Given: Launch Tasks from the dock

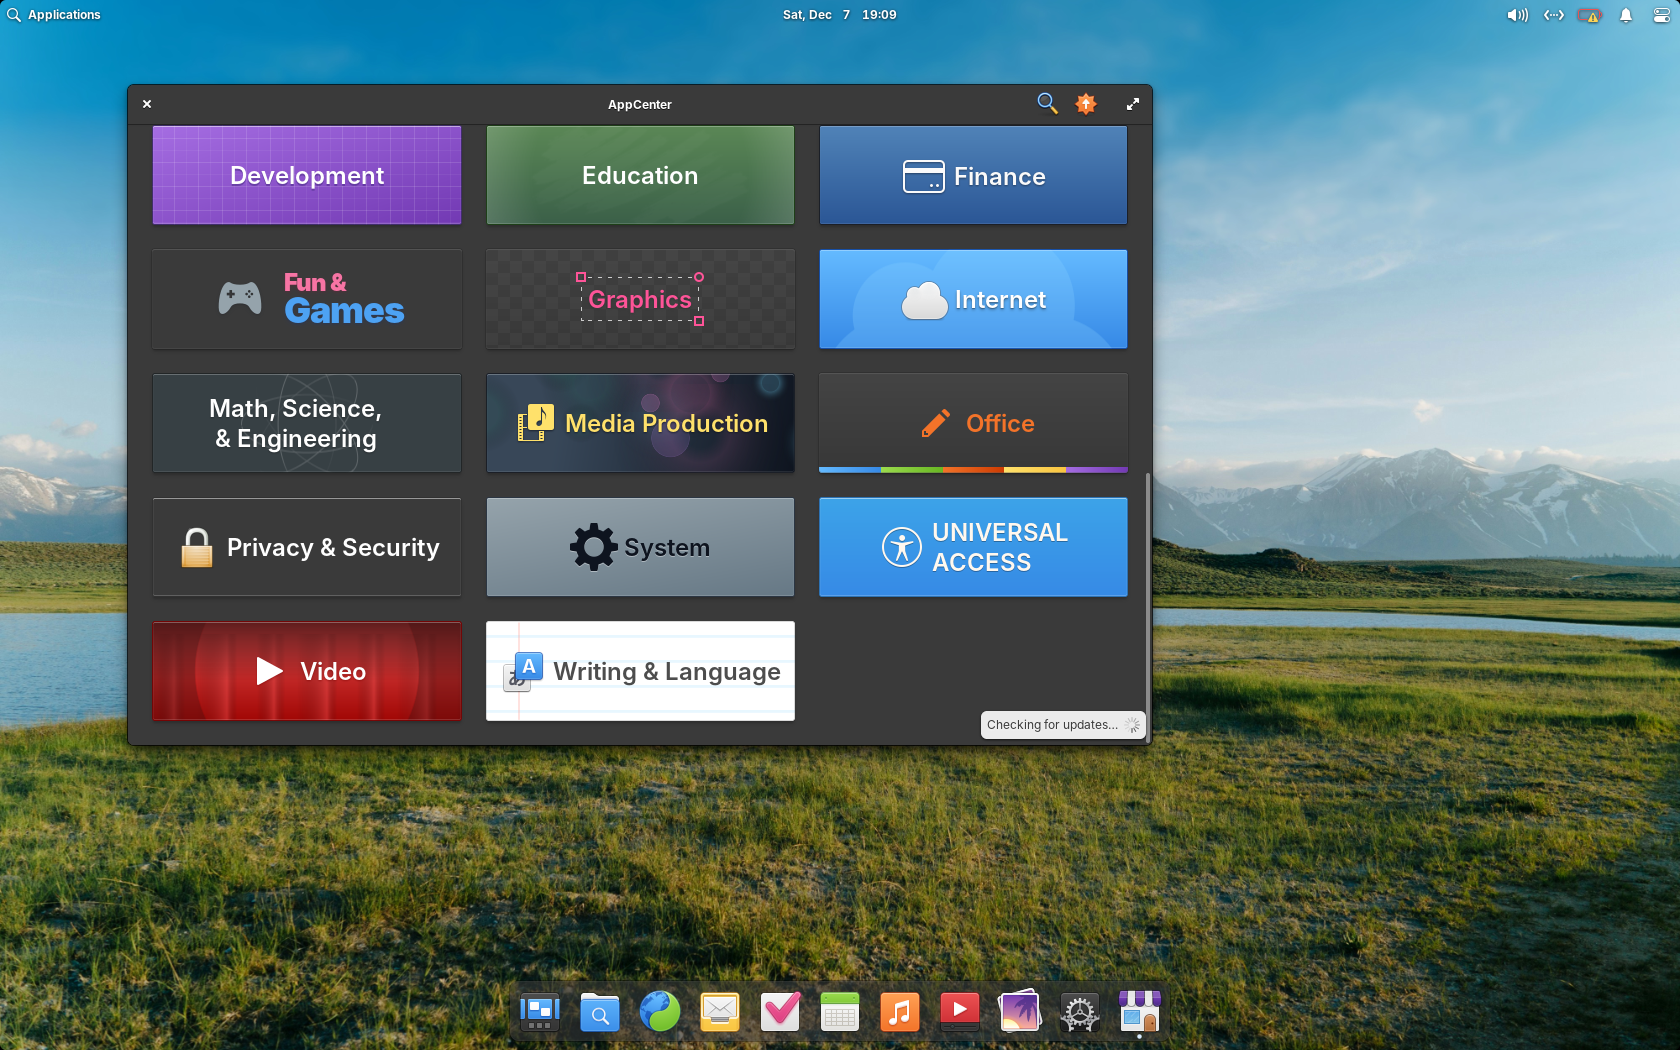Looking at the screenshot, I should 780,1012.
